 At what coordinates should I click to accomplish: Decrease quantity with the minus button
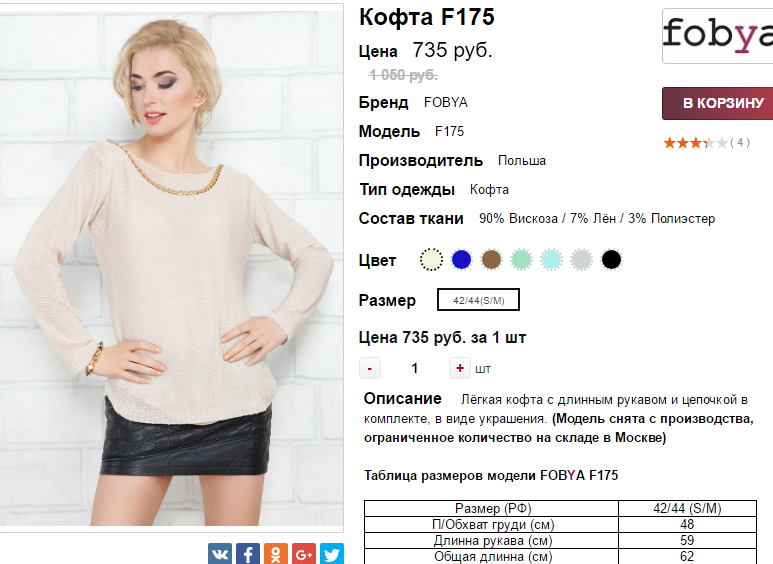[x=370, y=368]
